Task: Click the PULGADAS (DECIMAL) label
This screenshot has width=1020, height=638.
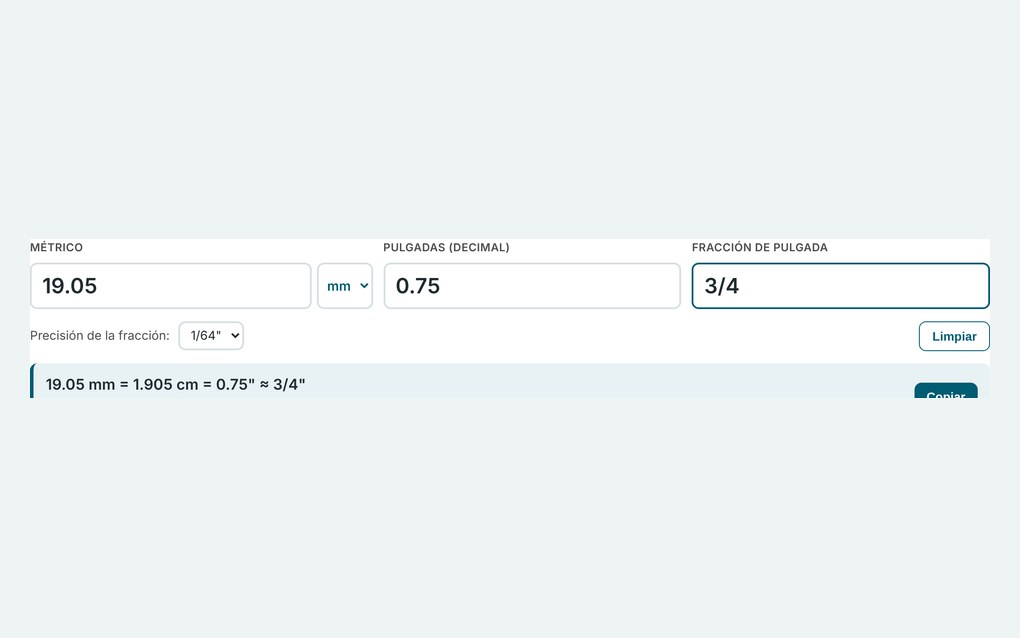Action: pyautogui.click(x=446, y=247)
